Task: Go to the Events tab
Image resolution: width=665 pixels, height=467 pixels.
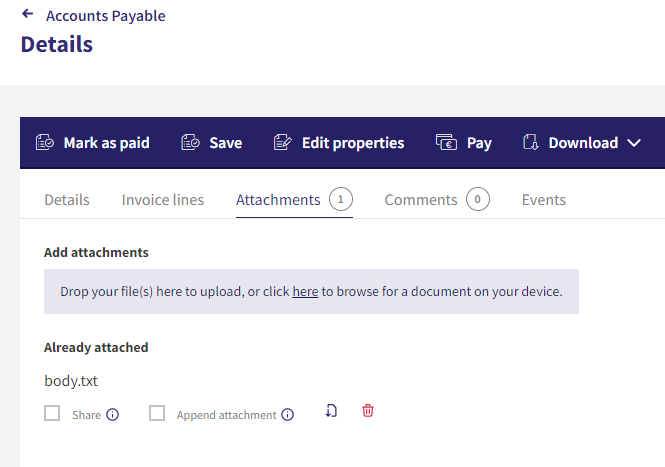Action: (x=544, y=200)
